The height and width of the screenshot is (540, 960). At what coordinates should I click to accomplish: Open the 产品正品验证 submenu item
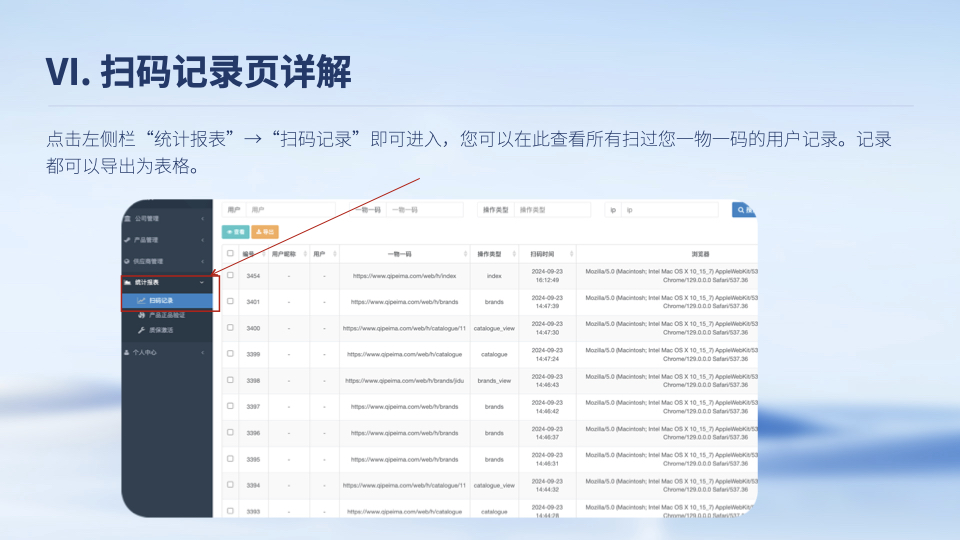(166, 315)
